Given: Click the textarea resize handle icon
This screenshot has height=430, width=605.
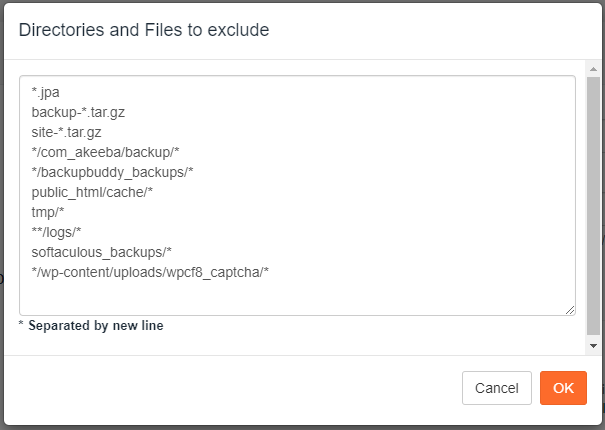Looking at the screenshot, I should [x=570, y=310].
